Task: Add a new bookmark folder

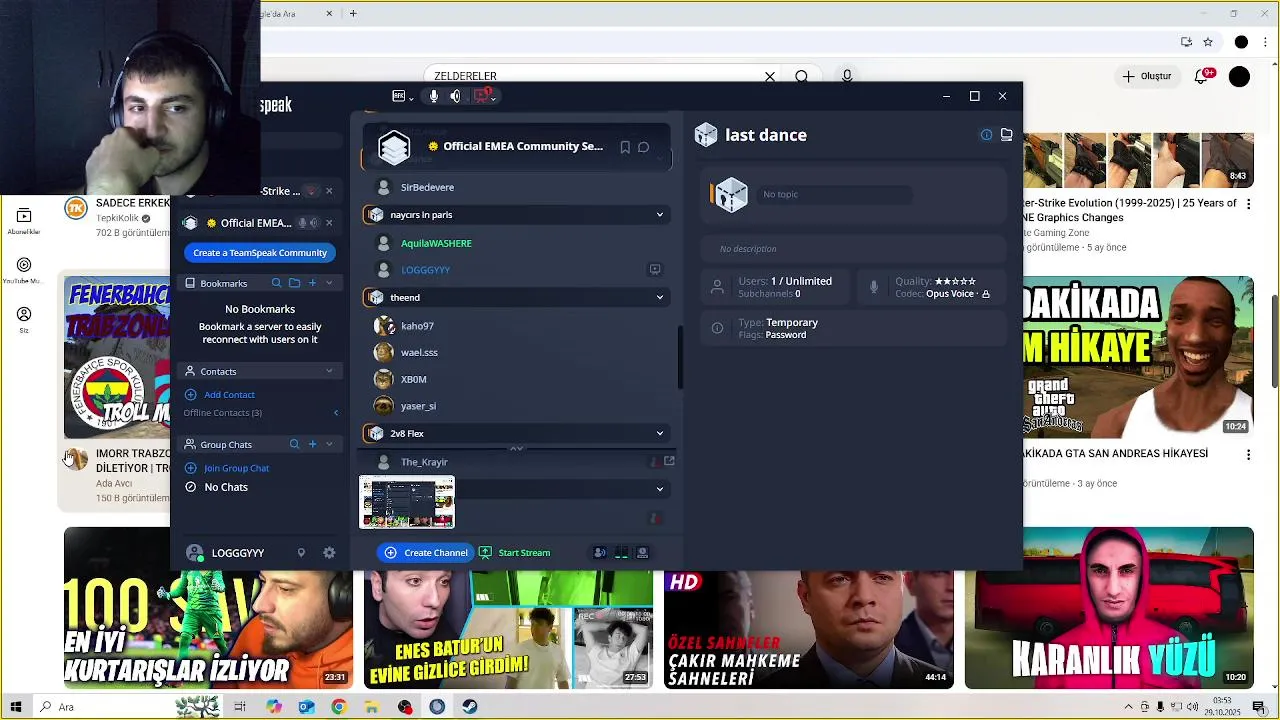Action: (x=294, y=283)
